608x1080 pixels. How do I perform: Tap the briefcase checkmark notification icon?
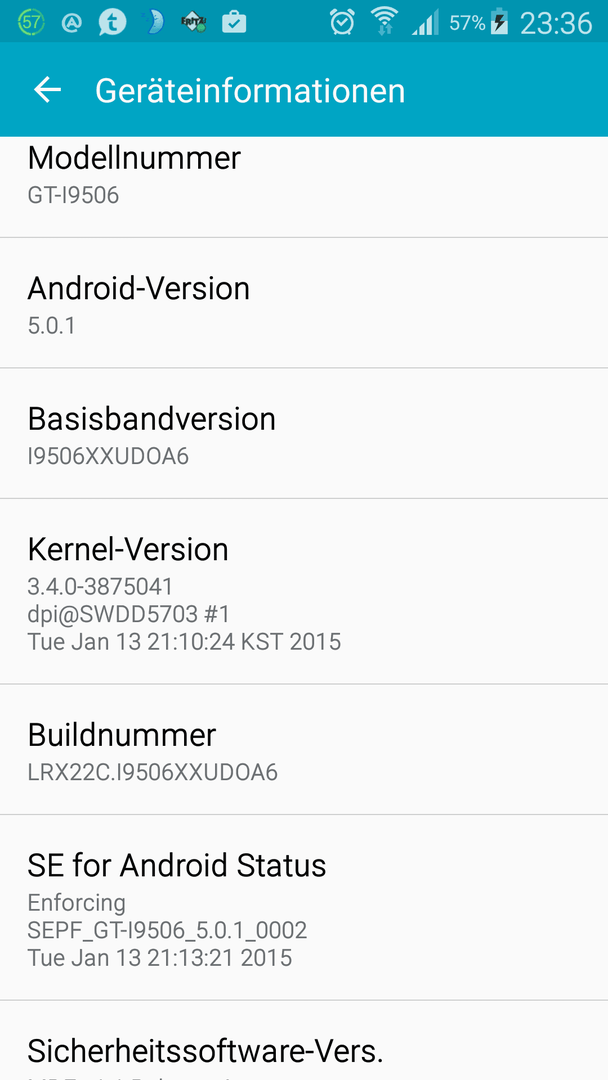tap(234, 23)
